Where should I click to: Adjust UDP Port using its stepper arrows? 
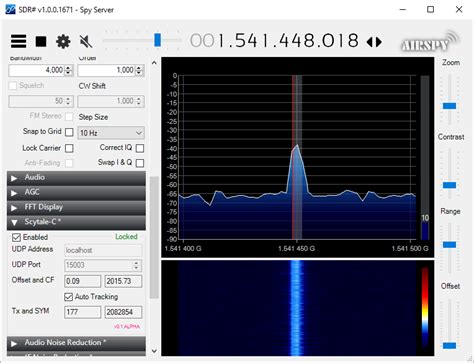click(136, 265)
